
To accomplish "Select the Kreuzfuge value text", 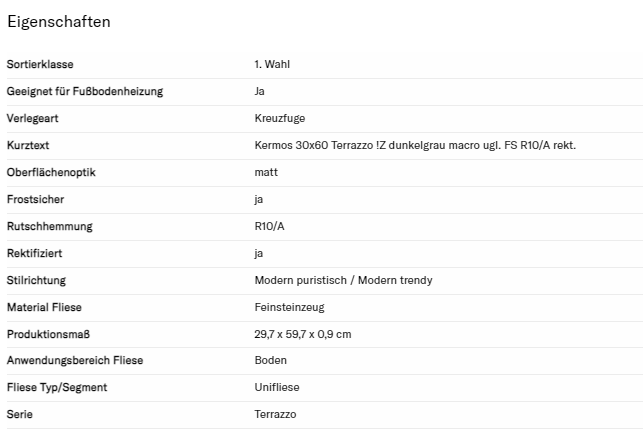I will tap(279, 119).
